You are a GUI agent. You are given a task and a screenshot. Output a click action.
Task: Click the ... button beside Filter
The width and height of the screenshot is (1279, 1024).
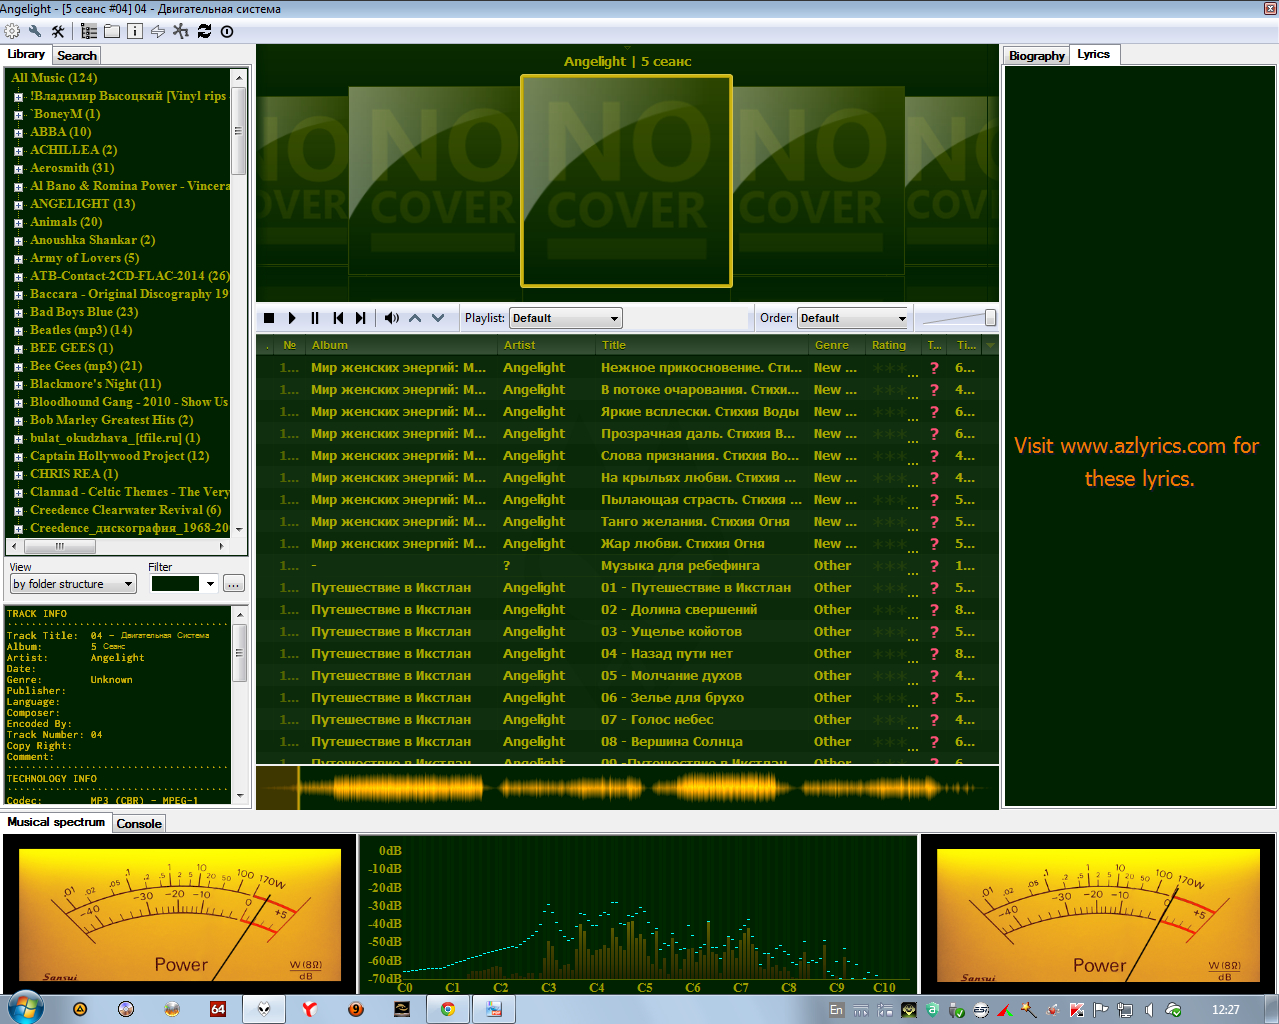[x=233, y=584]
